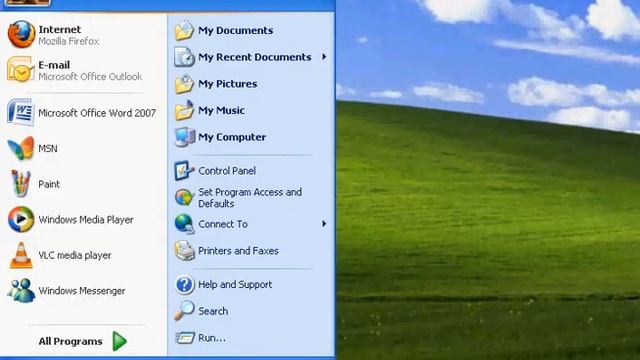Click the Set Program Access icon
The image size is (640, 360).
pos(184,198)
